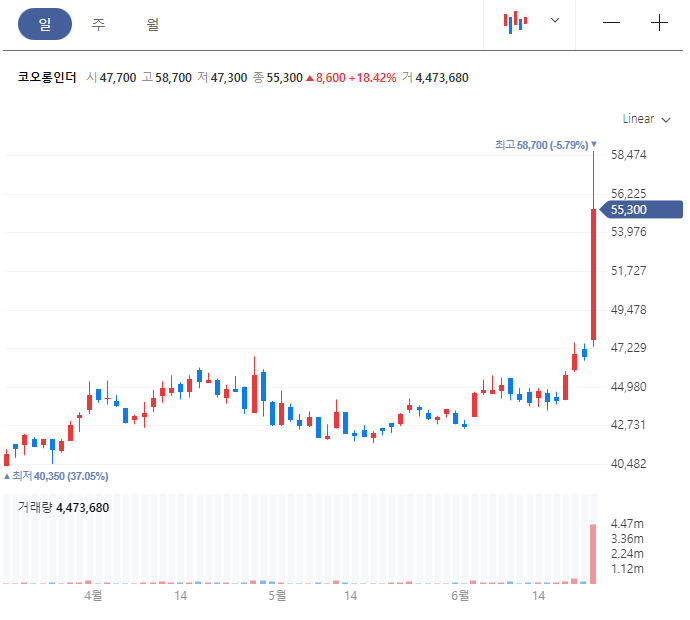690x620 pixels.
Task: Click the 53,976 price axis label
Action: pyautogui.click(x=628, y=232)
